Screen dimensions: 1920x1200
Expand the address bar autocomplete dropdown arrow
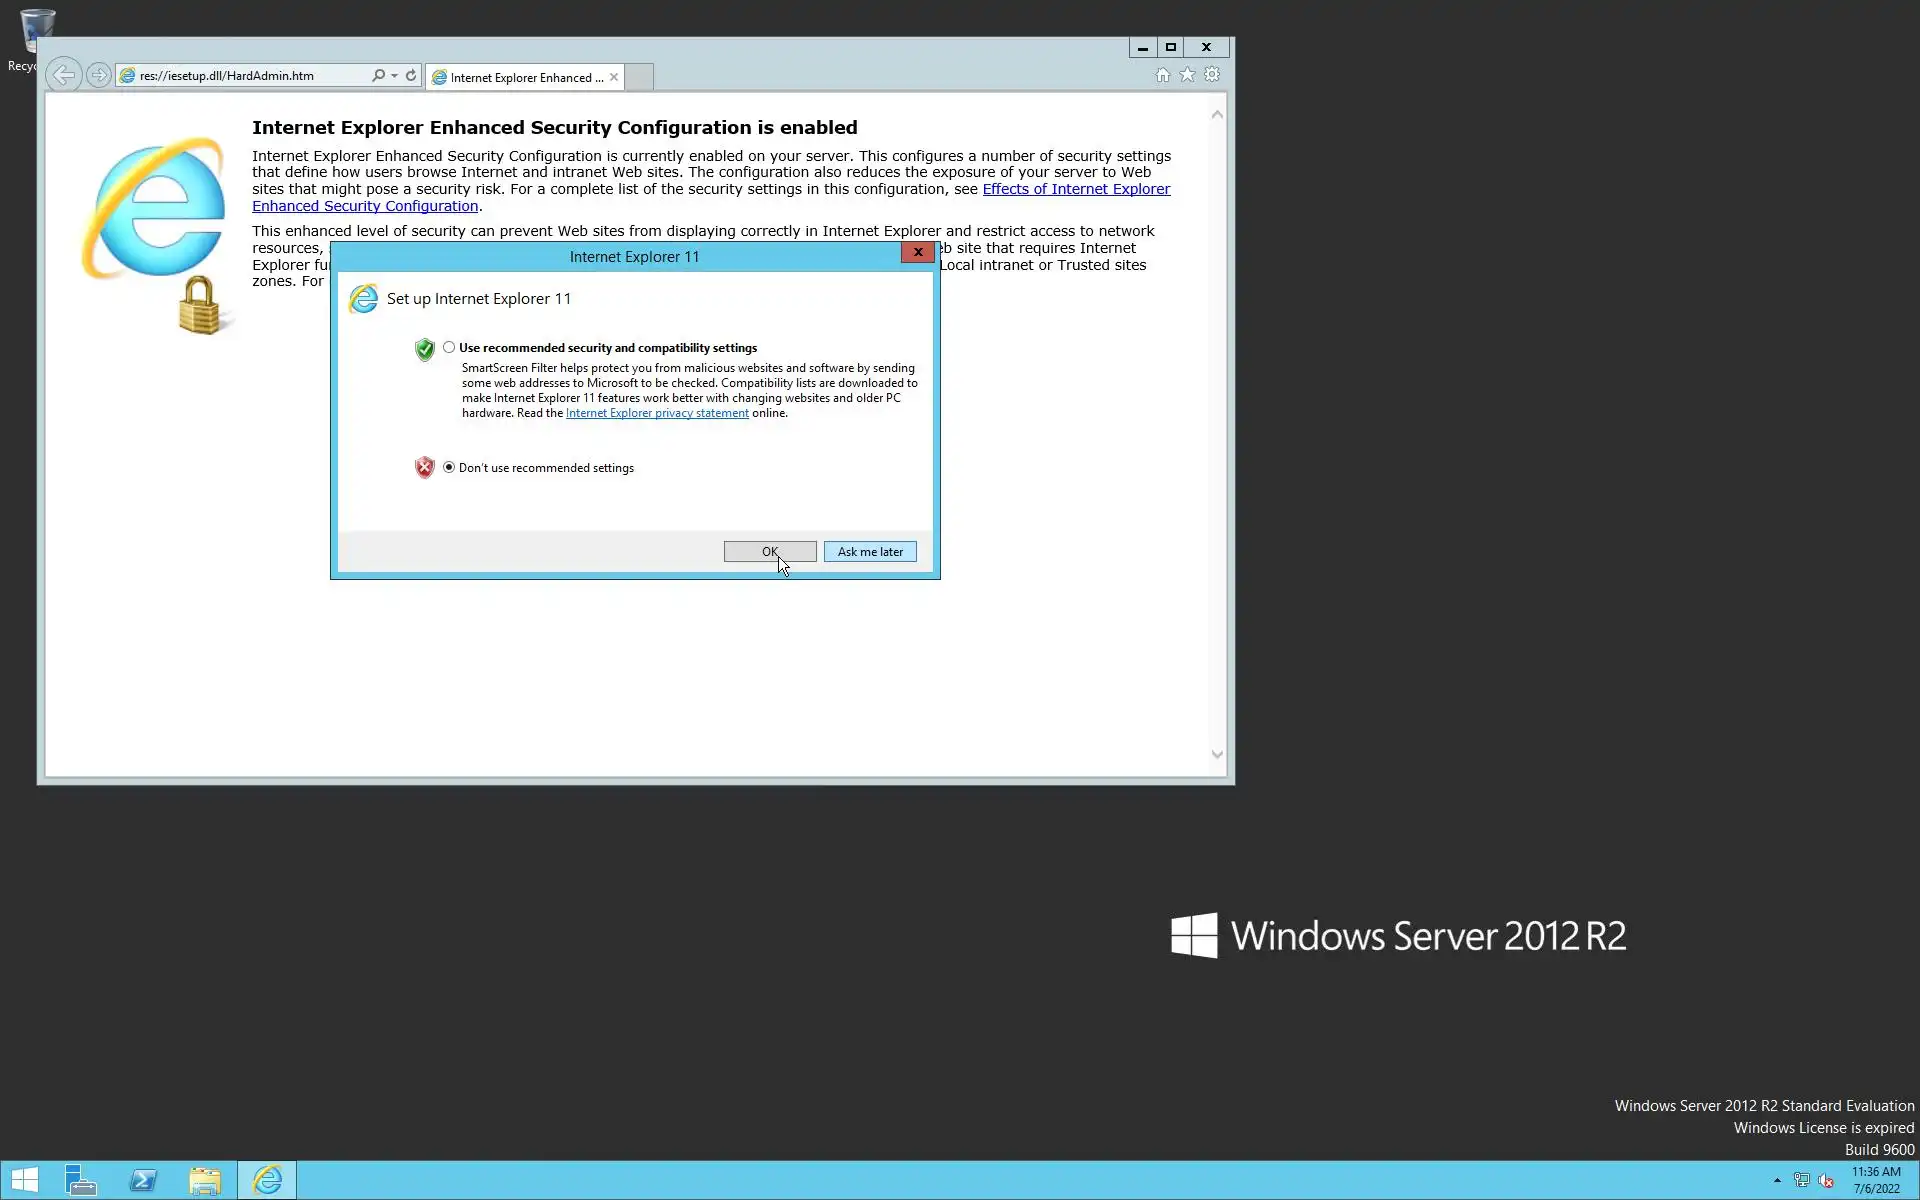point(395,76)
